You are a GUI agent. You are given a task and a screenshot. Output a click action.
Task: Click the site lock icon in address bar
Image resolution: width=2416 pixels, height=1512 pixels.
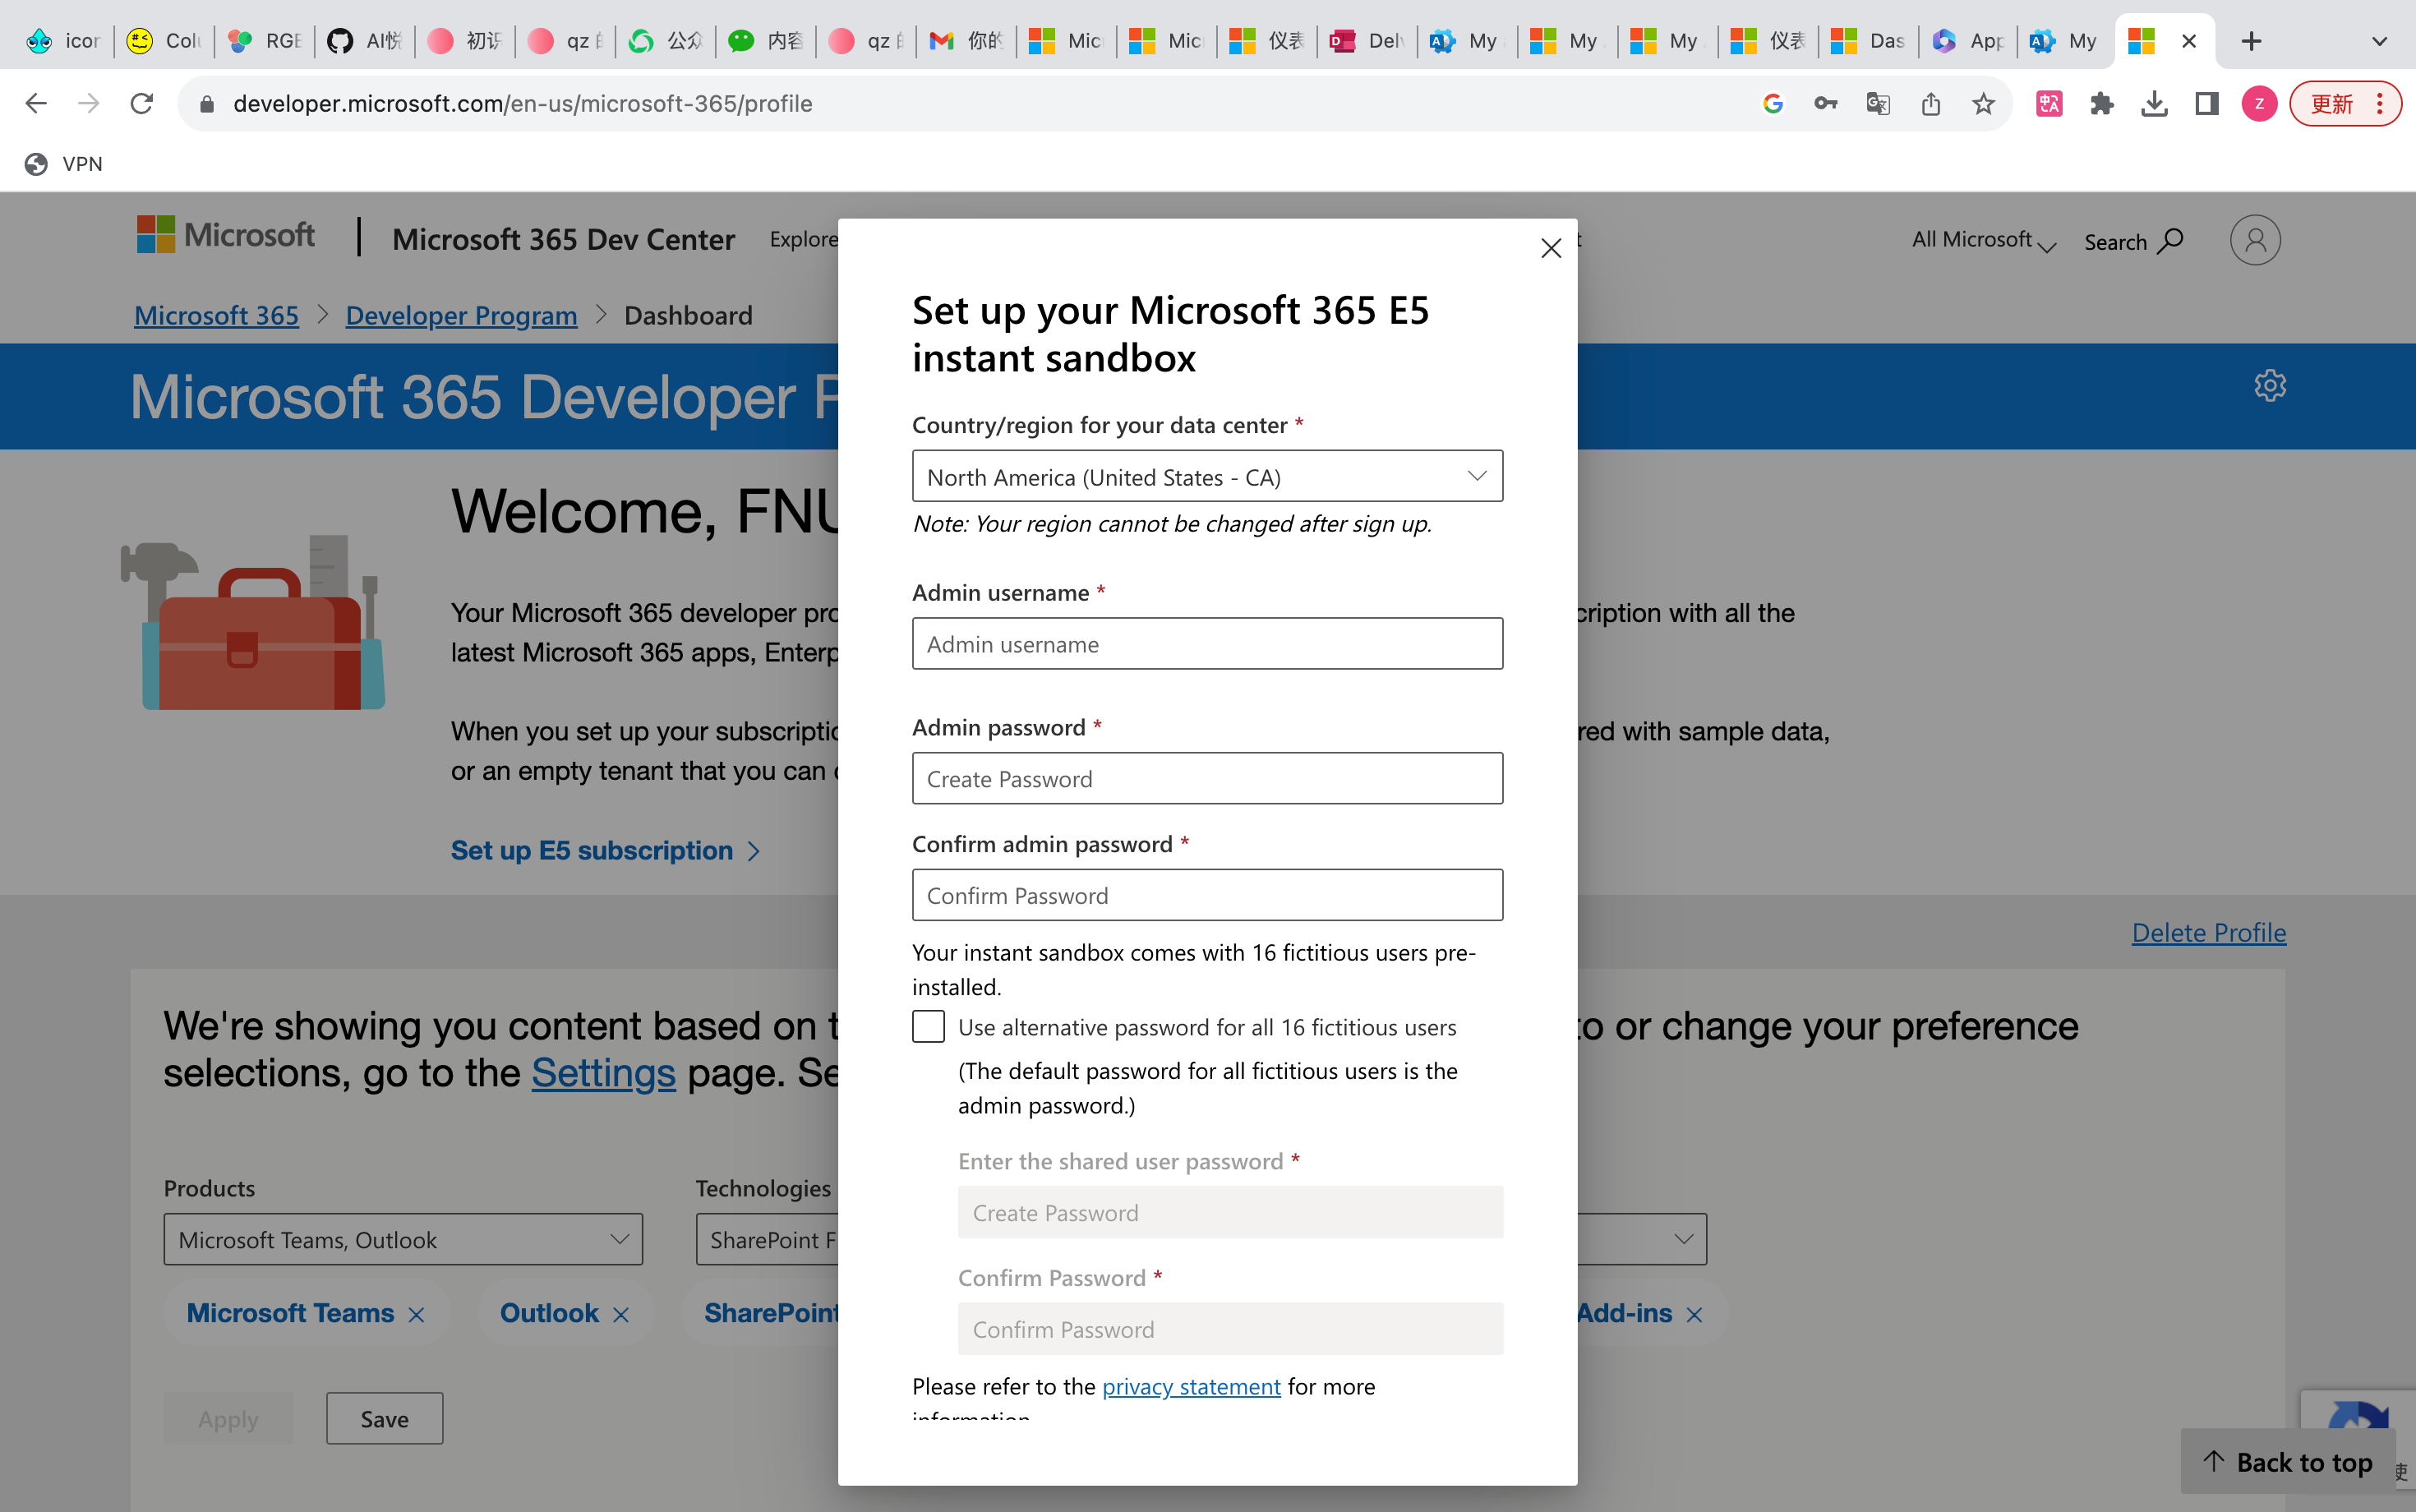207,104
